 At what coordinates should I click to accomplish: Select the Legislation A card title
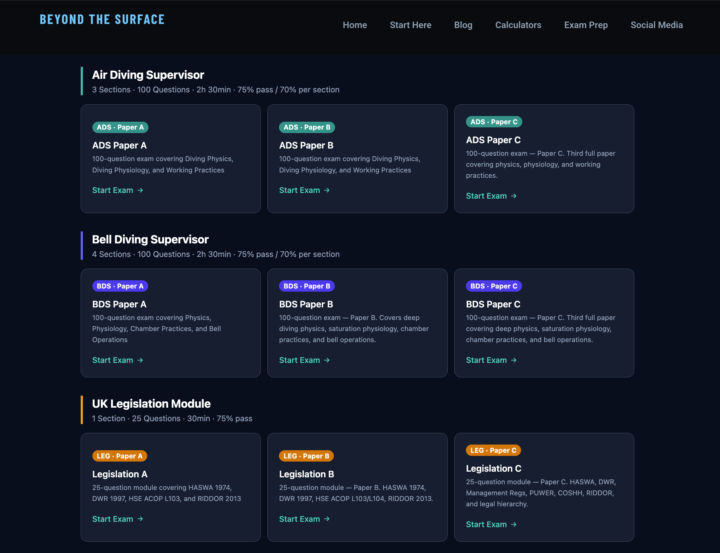[x=120, y=474]
